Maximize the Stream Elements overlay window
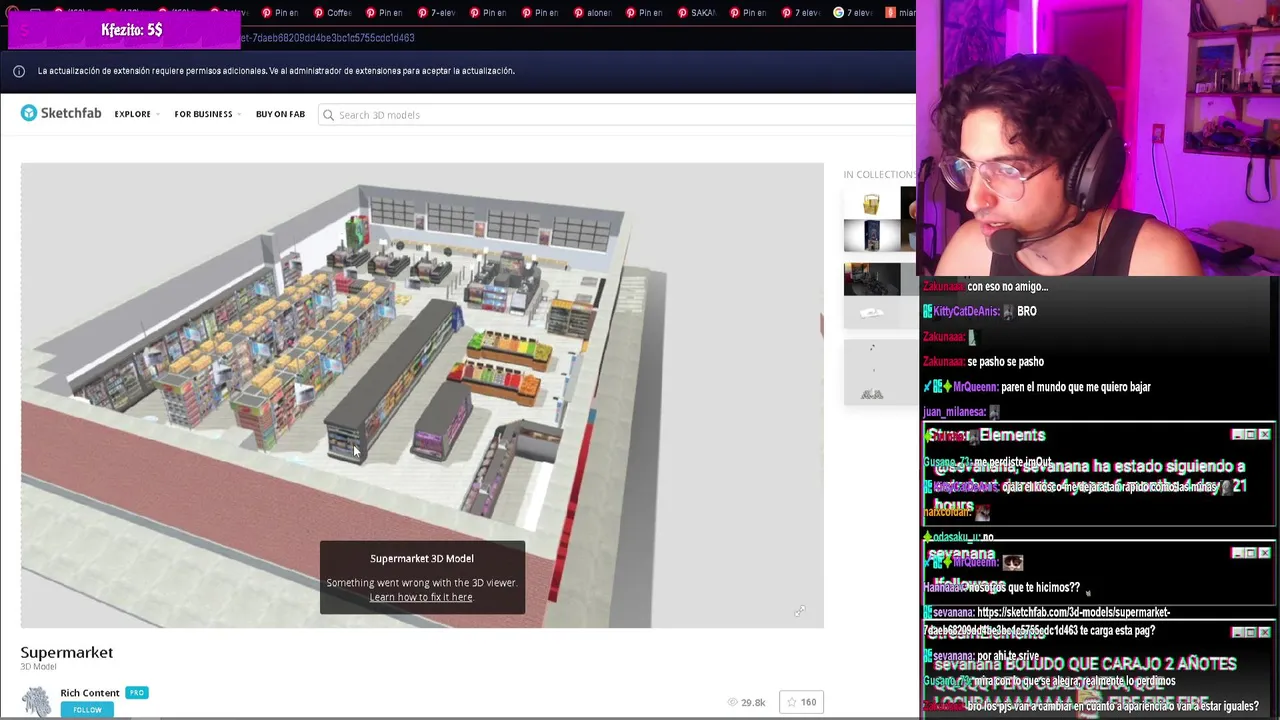The width and height of the screenshot is (1280, 720). click(1251, 435)
